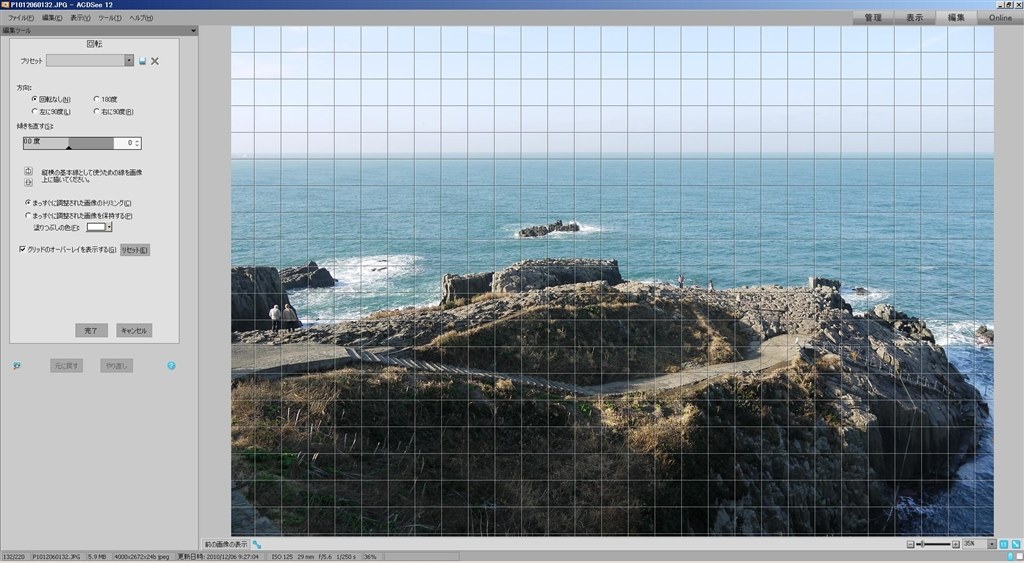
Task: Click the angle value input field
Action: tap(123, 143)
